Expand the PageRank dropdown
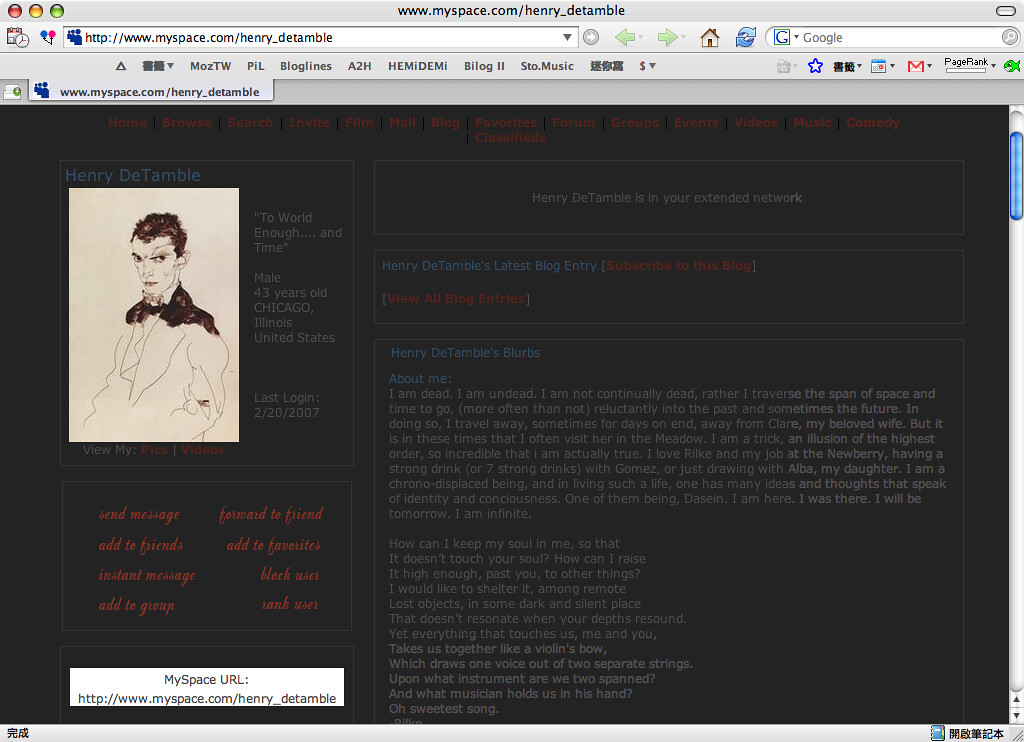The width and height of the screenshot is (1024, 742). coord(992,66)
